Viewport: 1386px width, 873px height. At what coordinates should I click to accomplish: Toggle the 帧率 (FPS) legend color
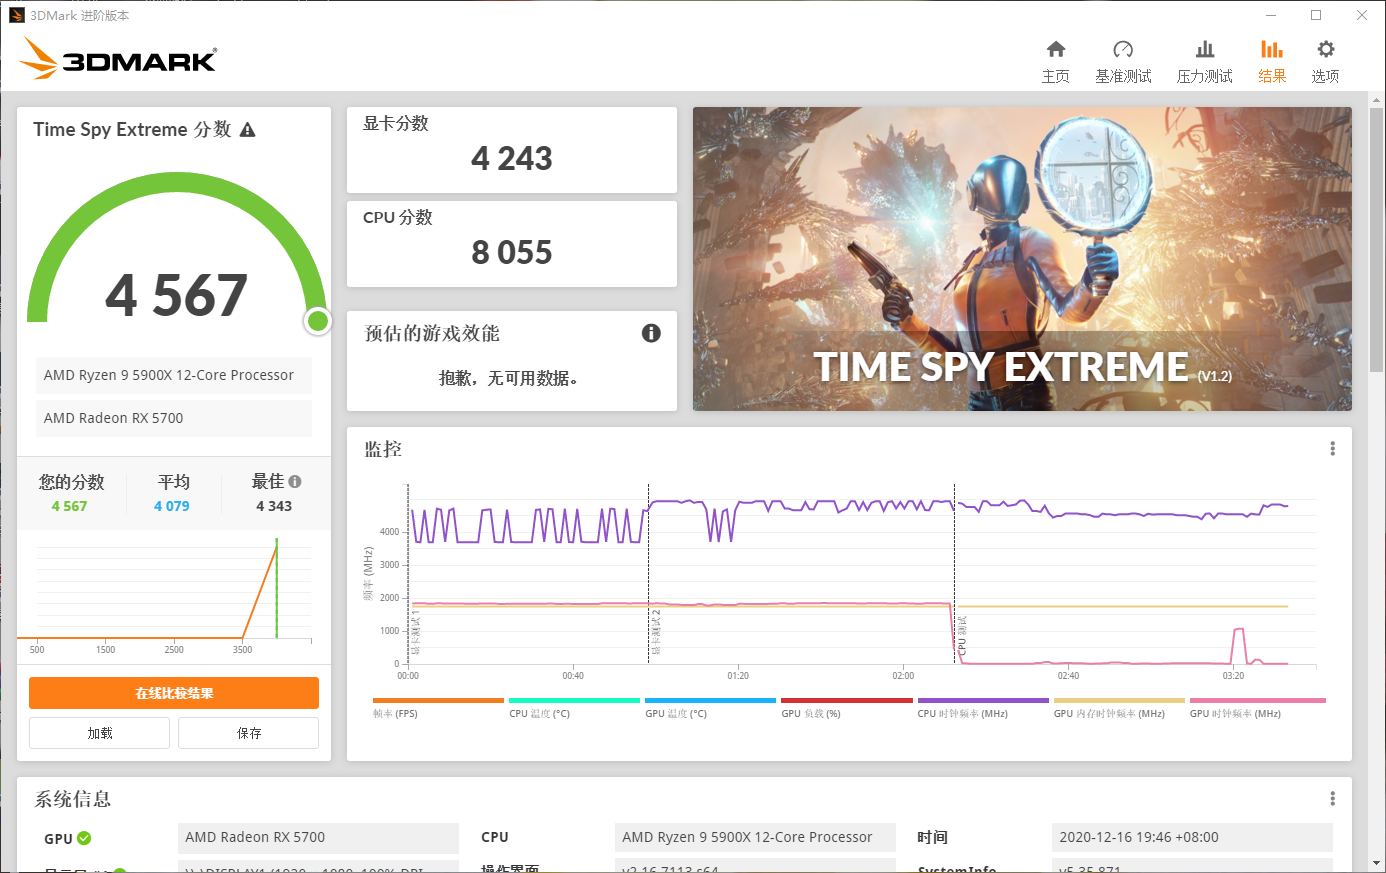point(438,701)
